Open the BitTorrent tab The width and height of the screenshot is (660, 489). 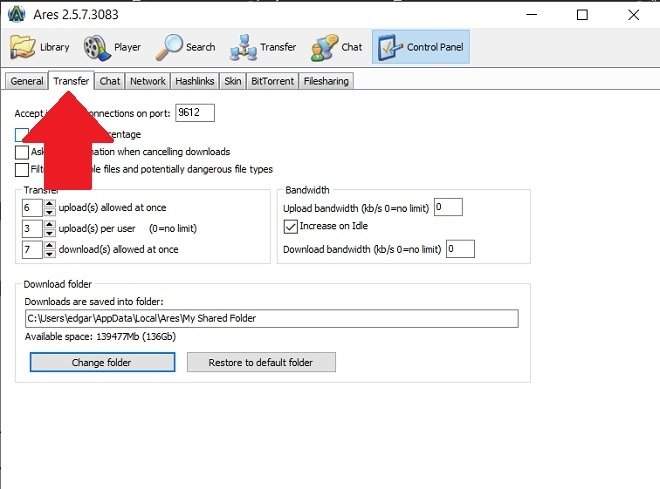pyautogui.click(x=272, y=81)
